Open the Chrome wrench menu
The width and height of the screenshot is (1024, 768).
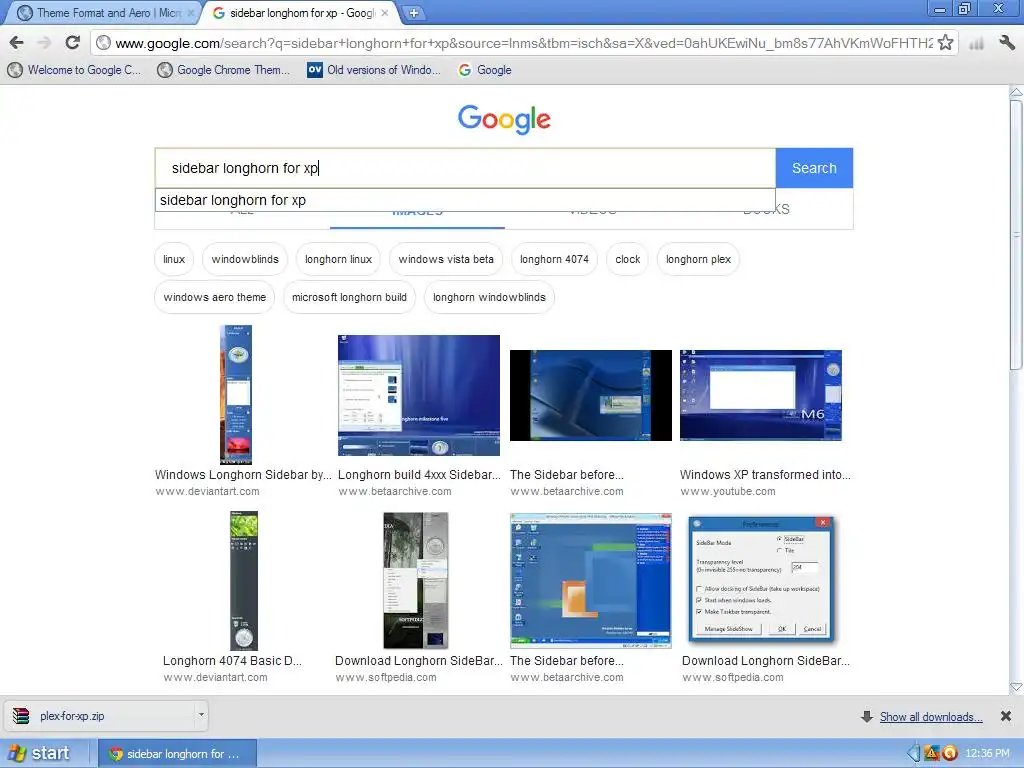(x=1006, y=43)
